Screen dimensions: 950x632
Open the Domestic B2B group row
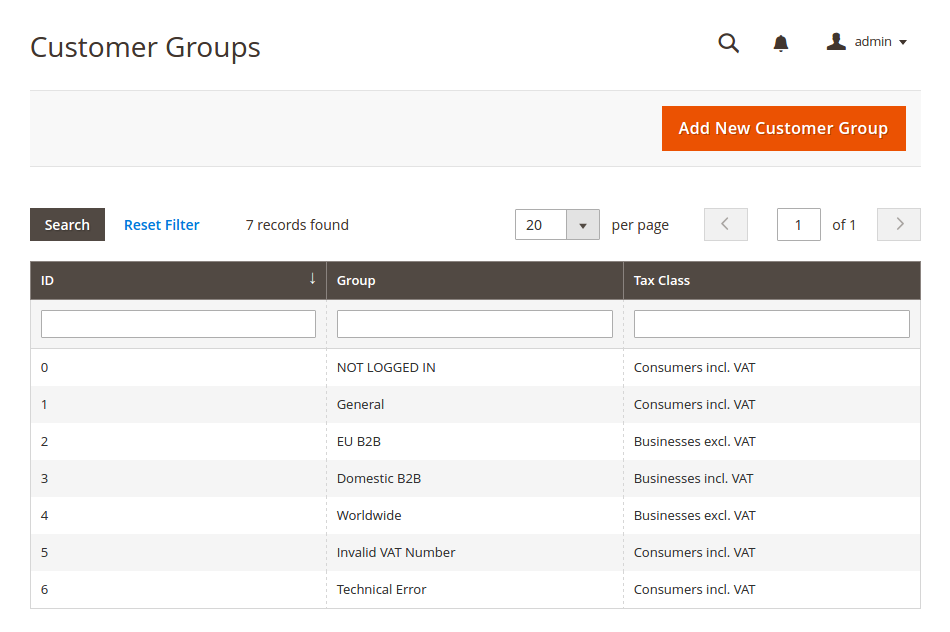(475, 479)
